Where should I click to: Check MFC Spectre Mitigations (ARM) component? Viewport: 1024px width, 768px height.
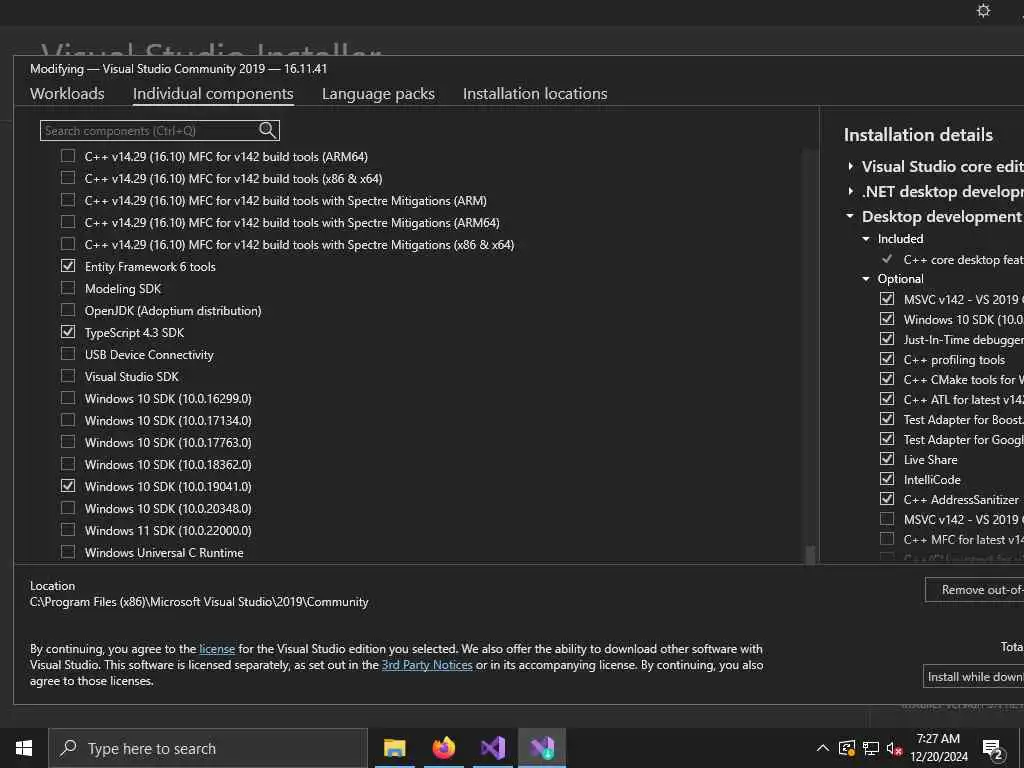[68, 200]
